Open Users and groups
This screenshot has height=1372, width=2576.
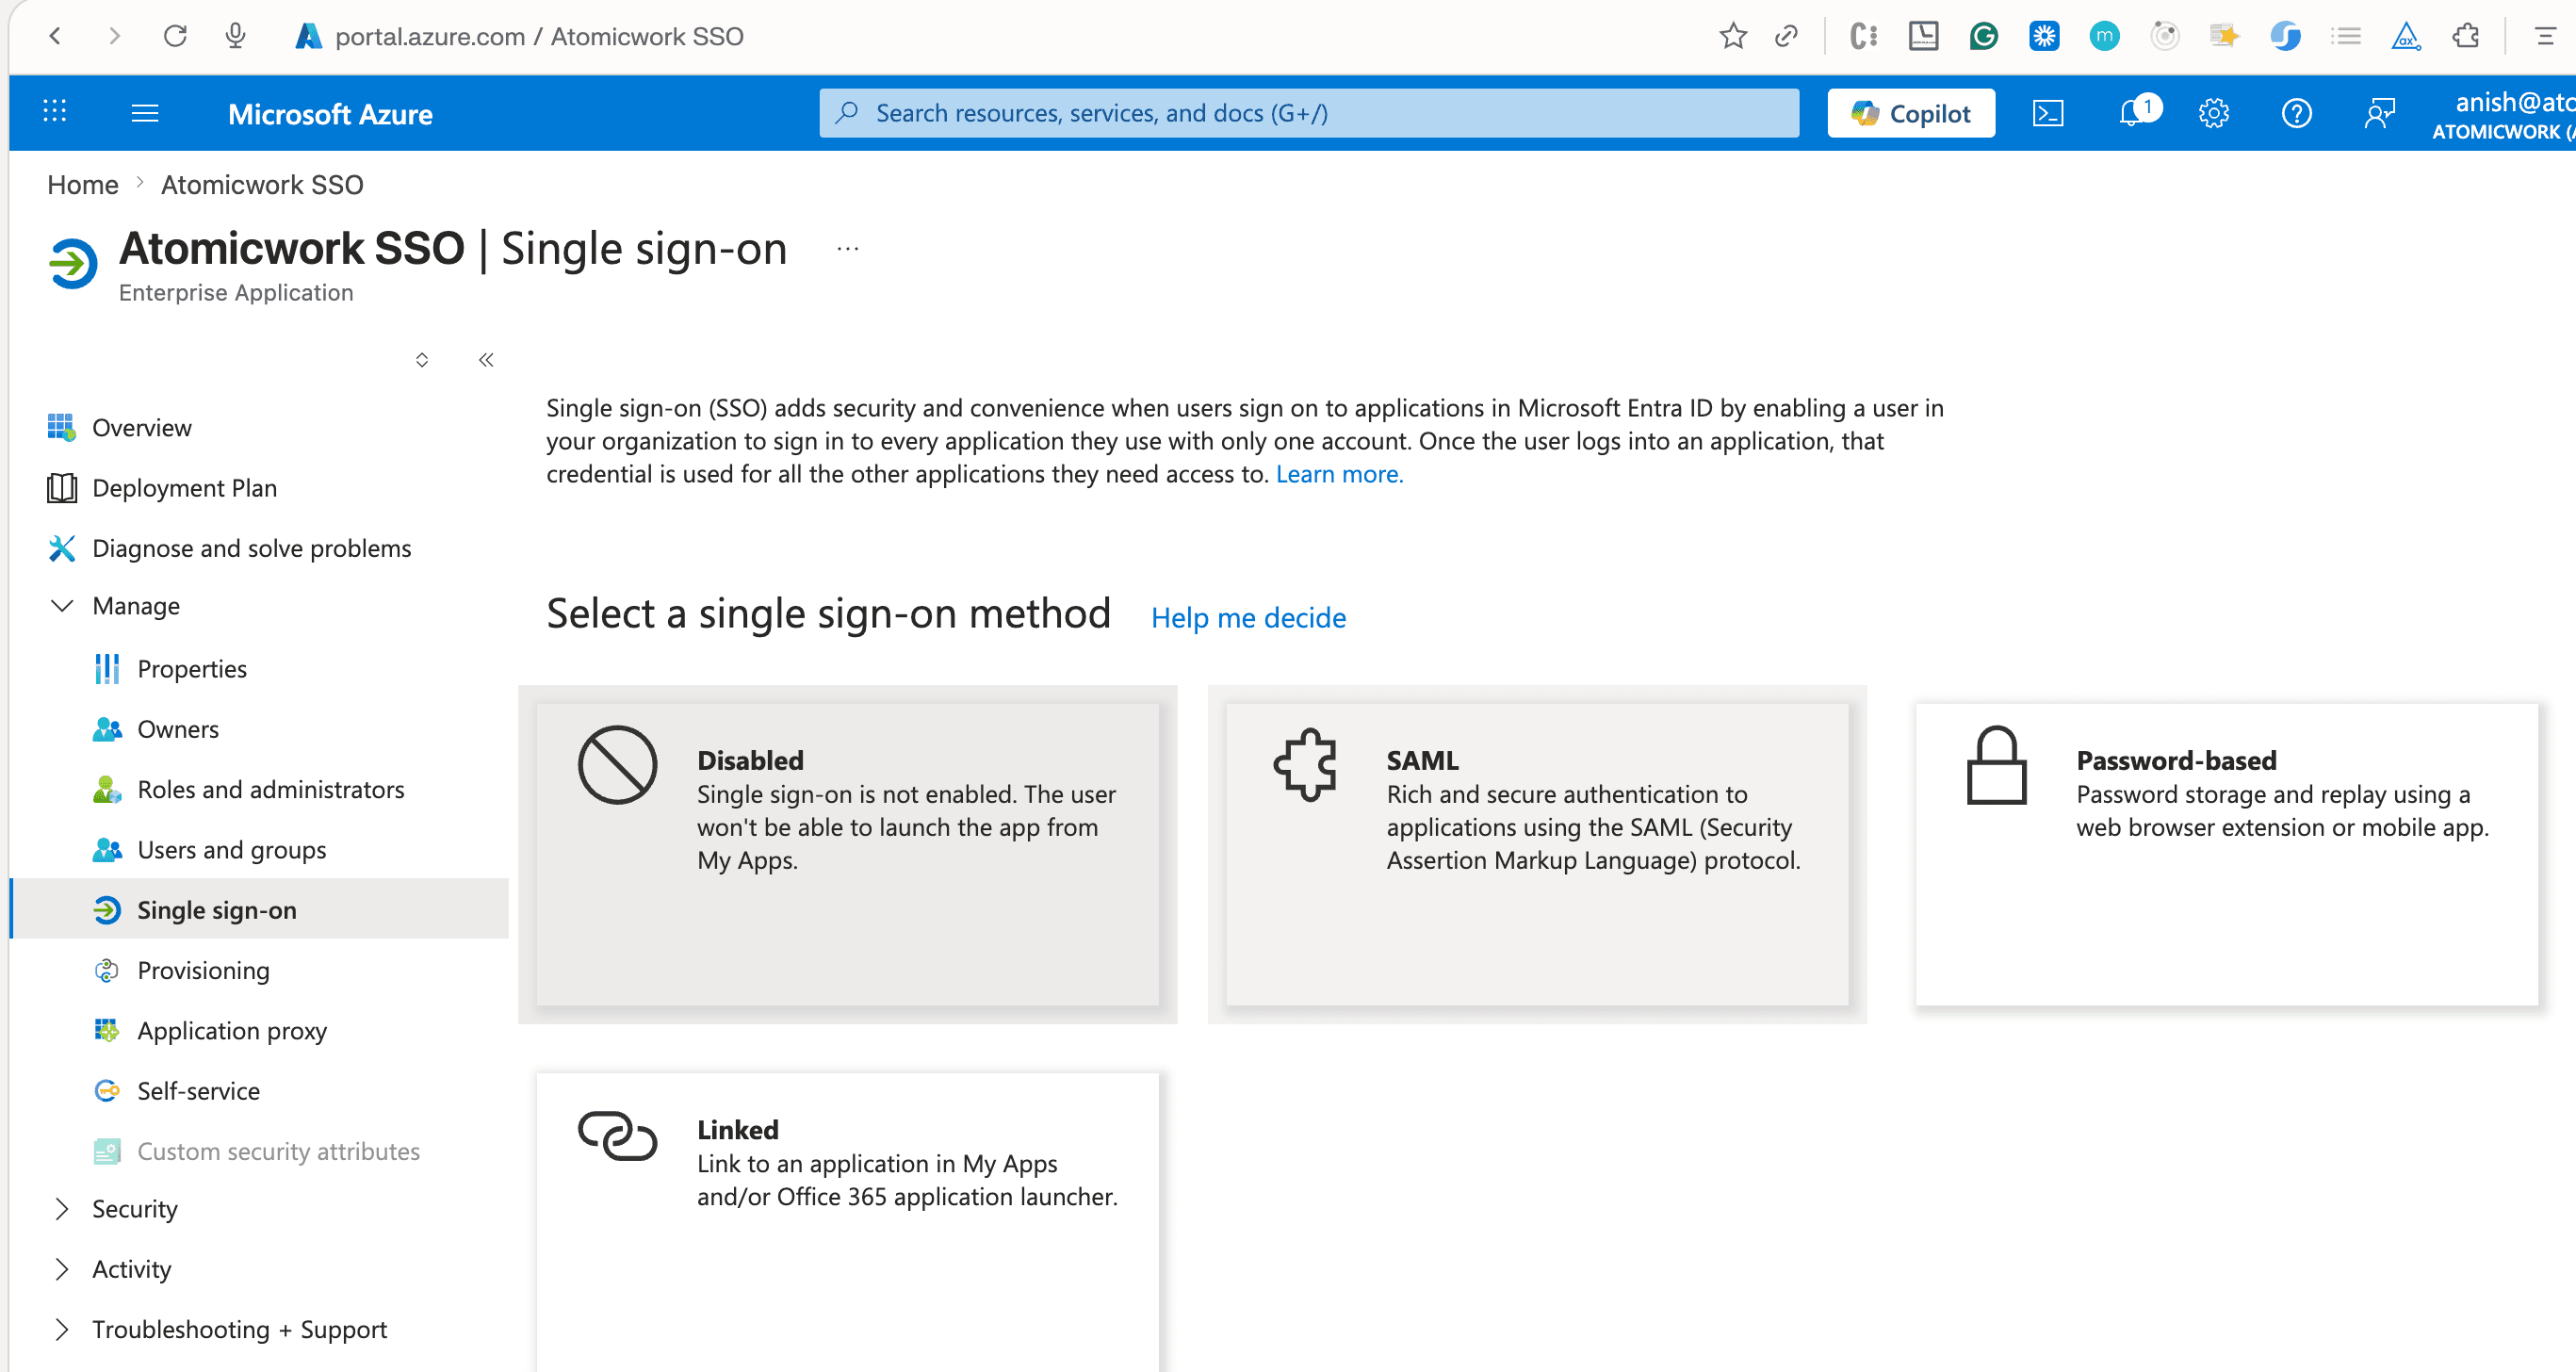(x=232, y=850)
